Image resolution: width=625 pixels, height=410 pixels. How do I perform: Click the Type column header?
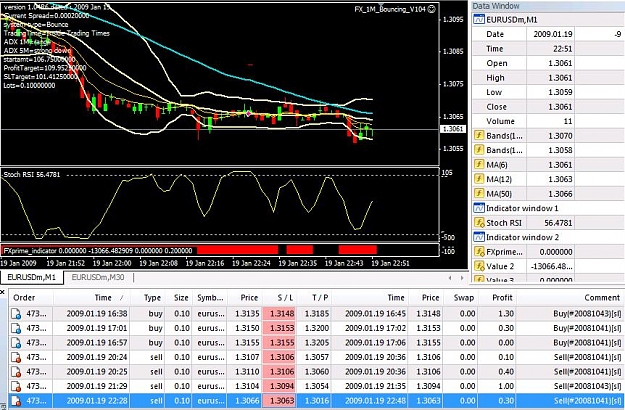point(152,298)
